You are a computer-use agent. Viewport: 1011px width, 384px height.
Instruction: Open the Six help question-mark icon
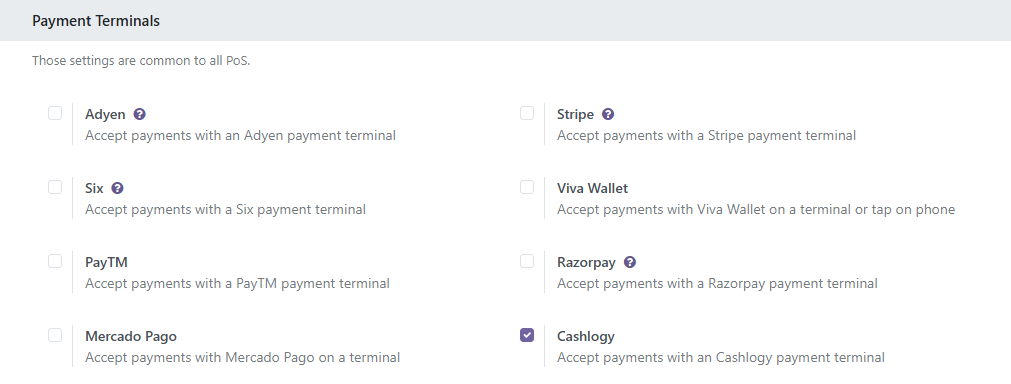coord(117,188)
